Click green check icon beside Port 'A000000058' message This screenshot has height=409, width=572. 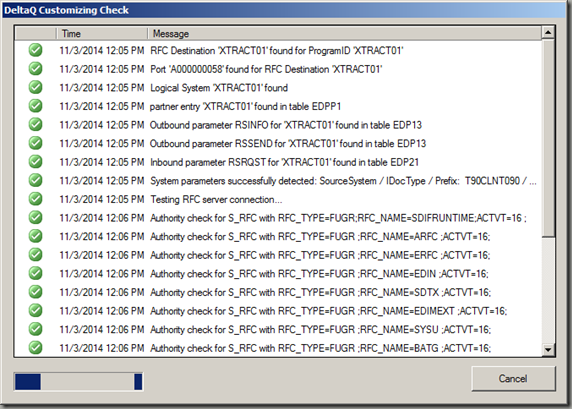(35, 69)
